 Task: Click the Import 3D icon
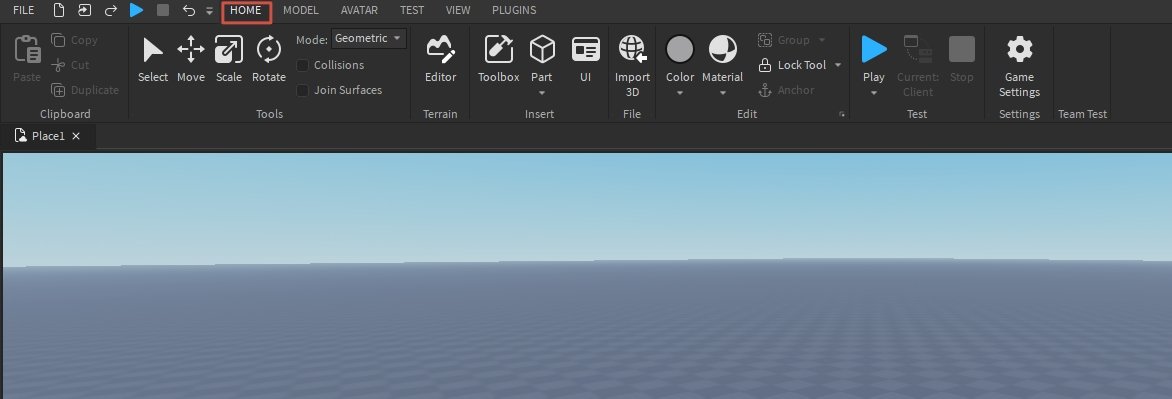[632, 49]
